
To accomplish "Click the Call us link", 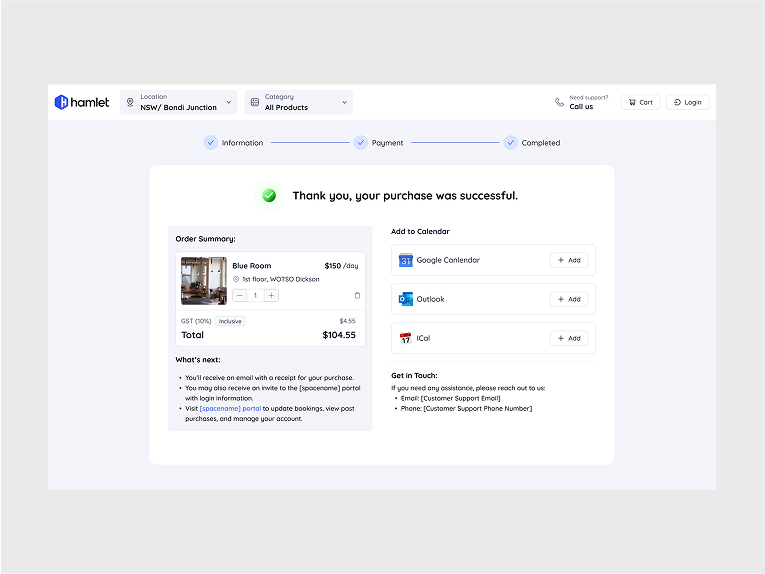I will pyautogui.click(x=581, y=107).
